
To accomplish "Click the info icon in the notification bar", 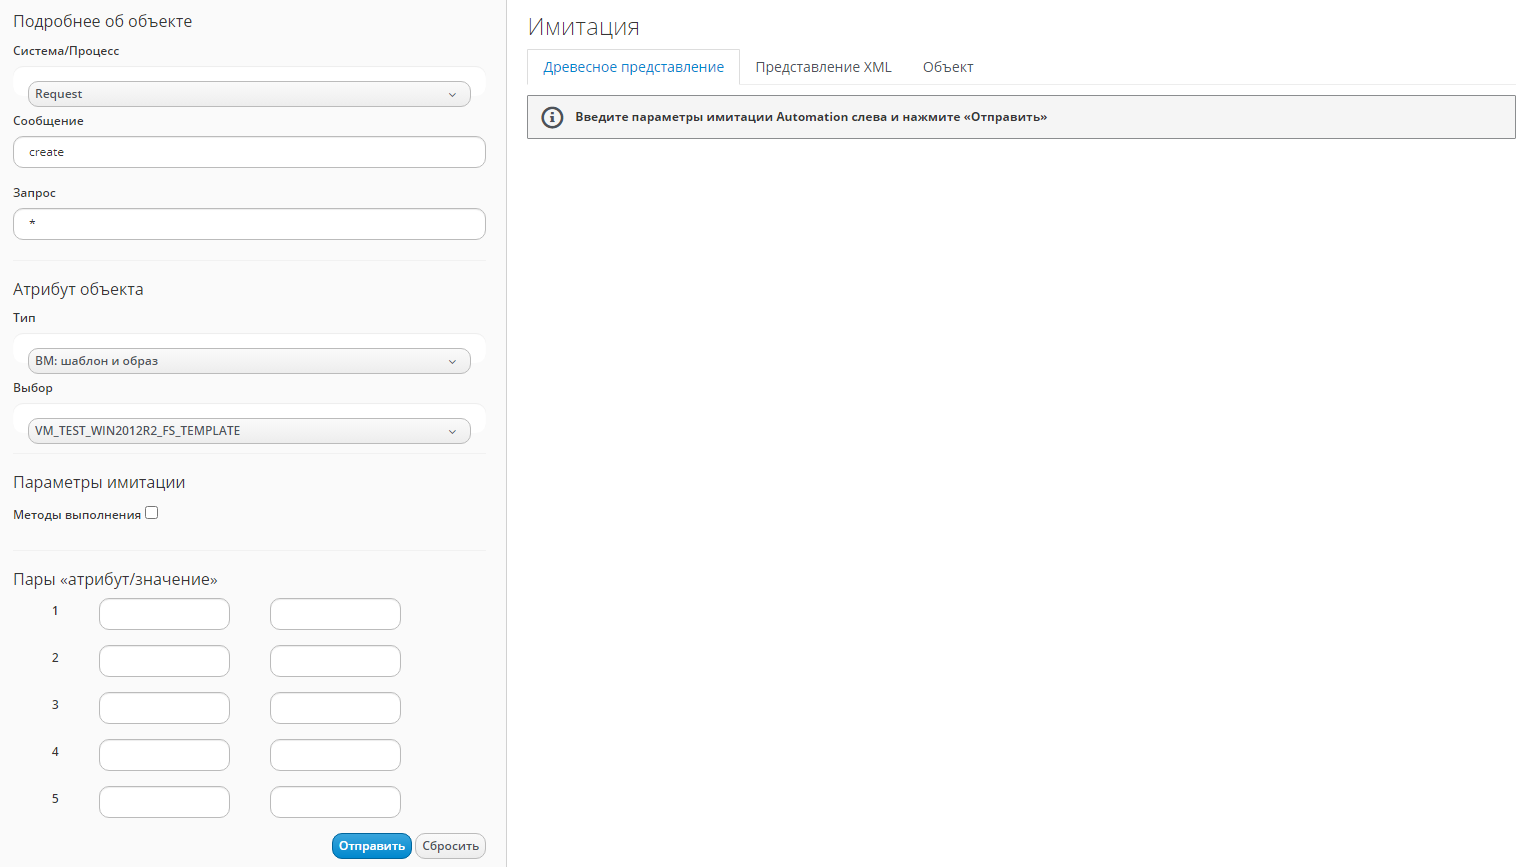I will 552,117.
